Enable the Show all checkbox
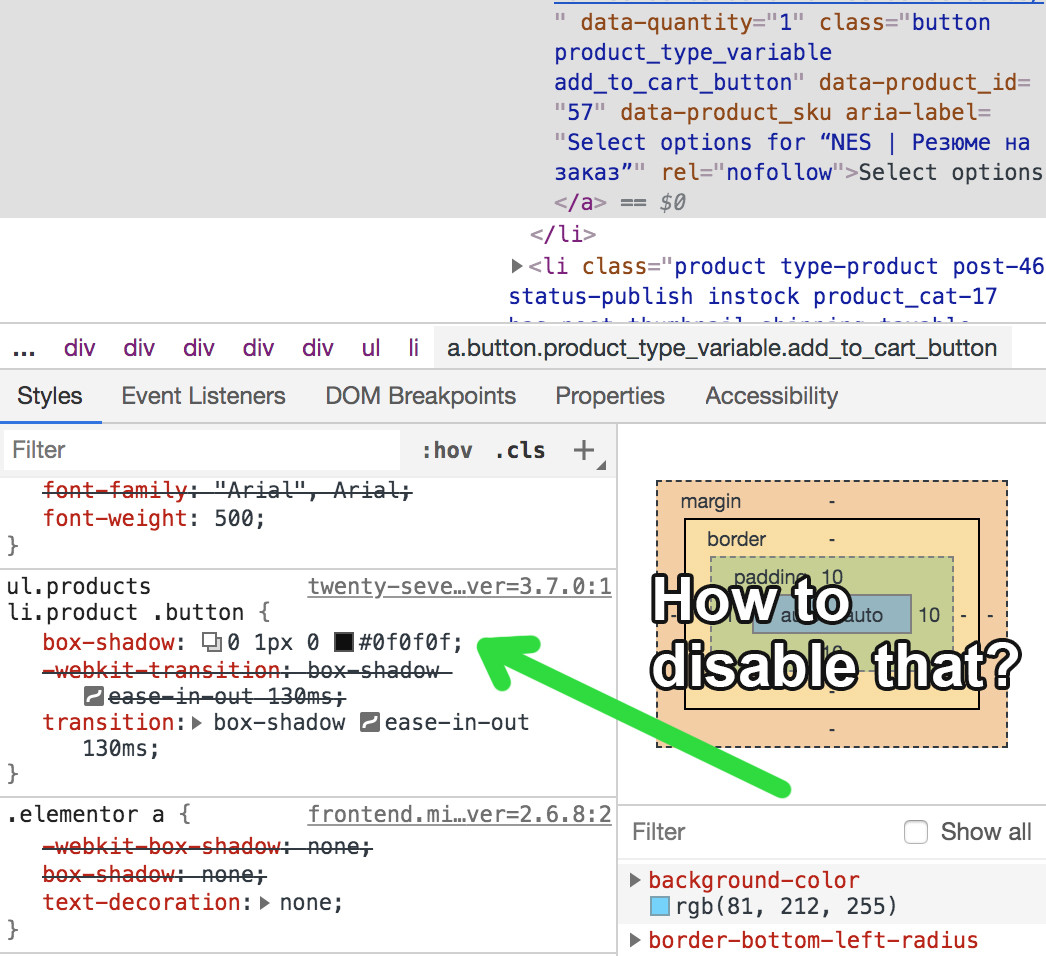This screenshot has width=1046, height=956. [x=916, y=832]
